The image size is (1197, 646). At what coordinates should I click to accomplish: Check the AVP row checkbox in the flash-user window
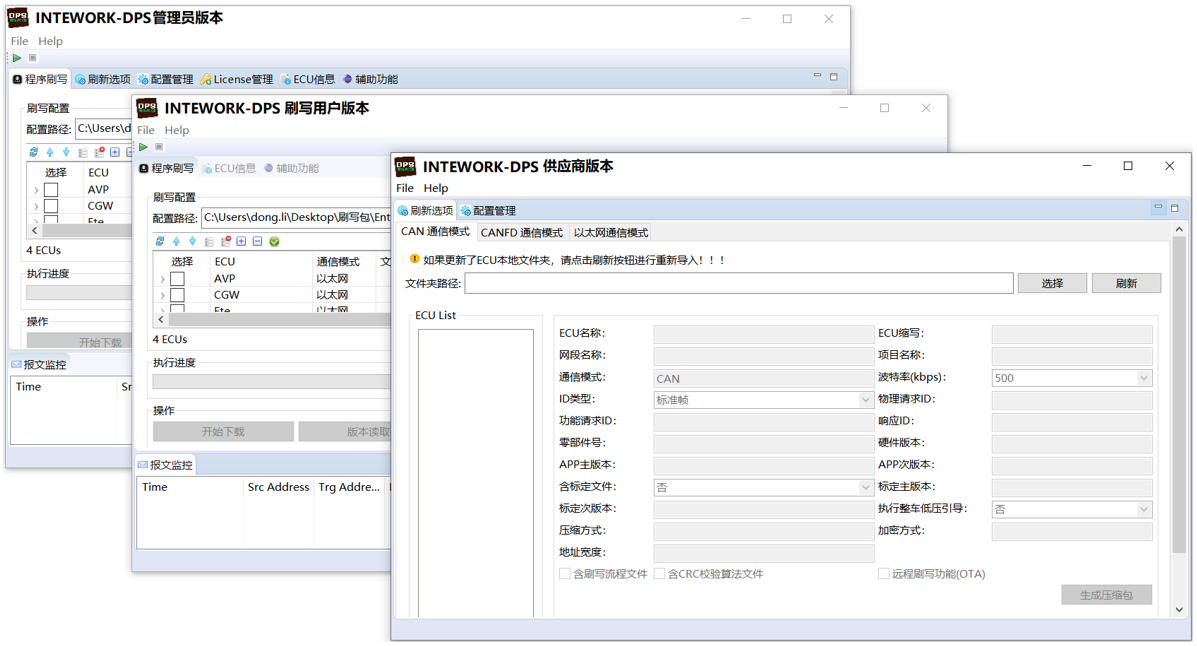pyautogui.click(x=177, y=279)
